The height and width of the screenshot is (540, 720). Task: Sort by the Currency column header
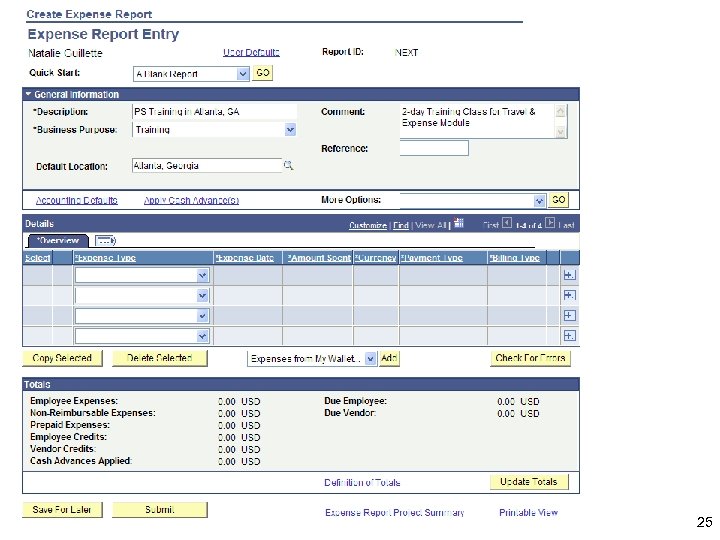pyautogui.click(x=376, y=258)
